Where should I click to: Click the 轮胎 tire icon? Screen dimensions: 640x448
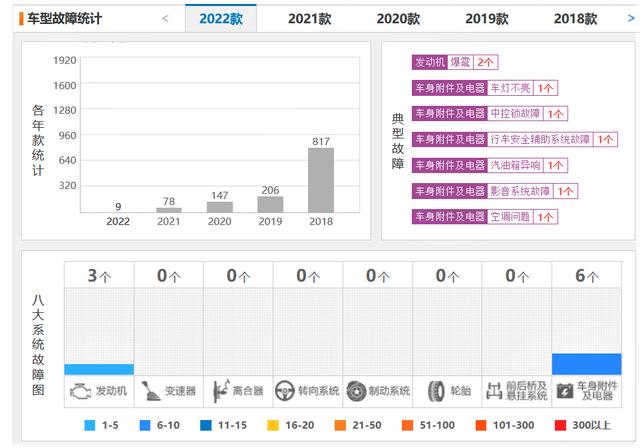coord(436,391)
